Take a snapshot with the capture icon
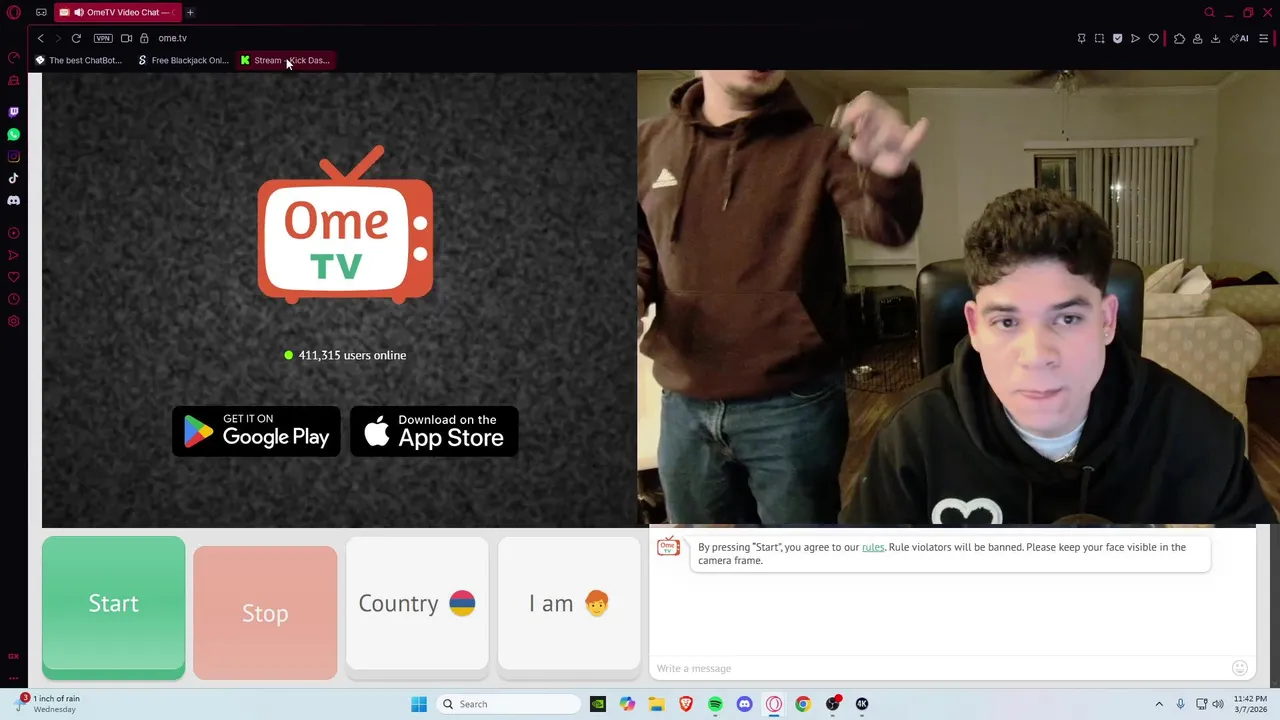Viewport: 1280px width, 720px height. coord(1099,38)
